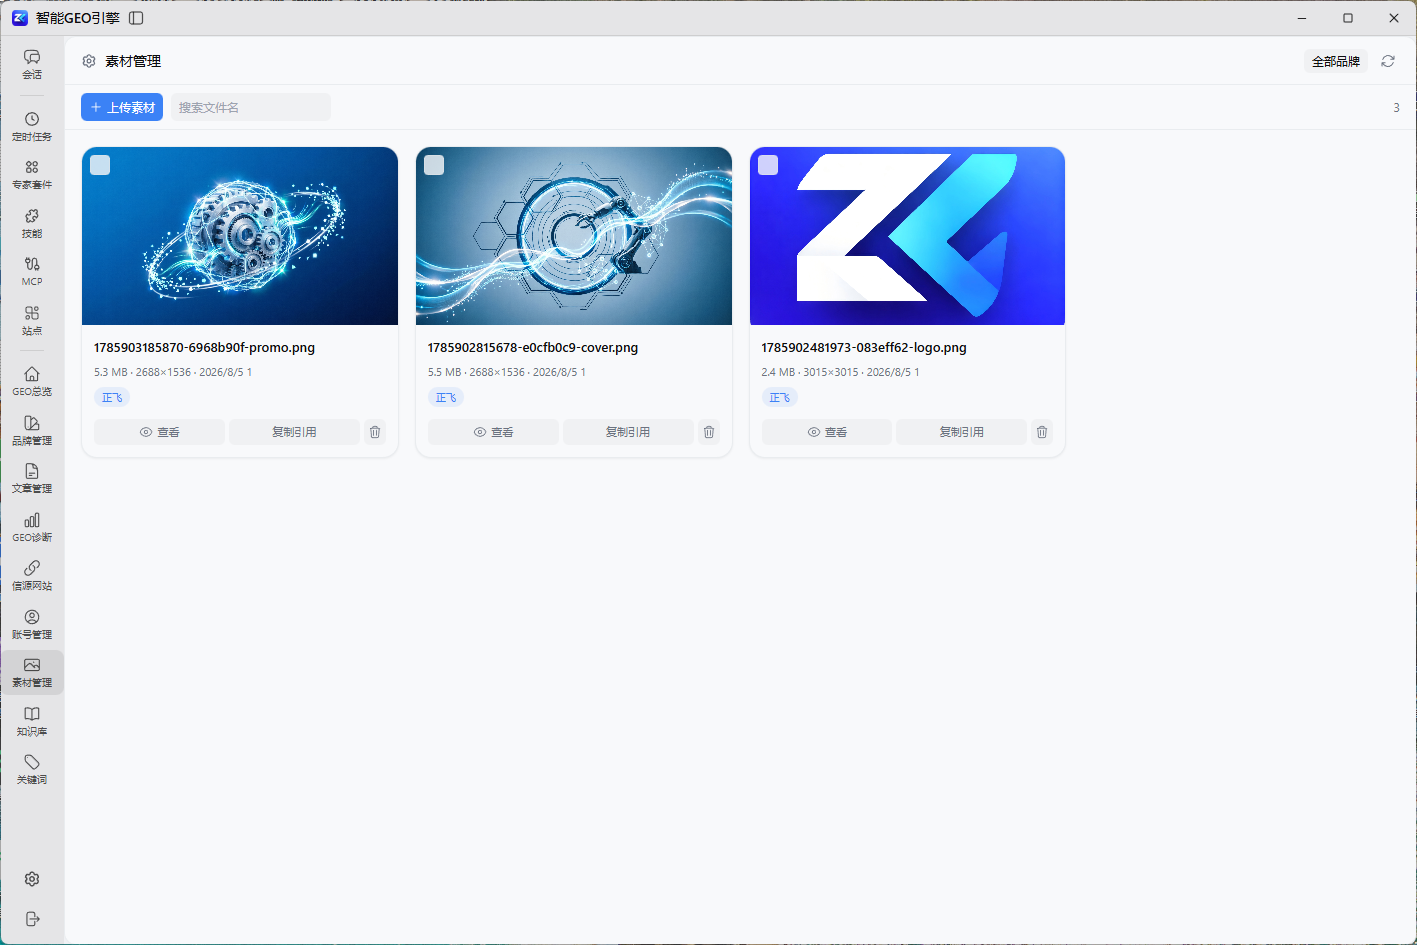Open 账号管理 account management
The height and width of the screenshot is (945, 1417).
pyautogui.click(x=32, y=624)
